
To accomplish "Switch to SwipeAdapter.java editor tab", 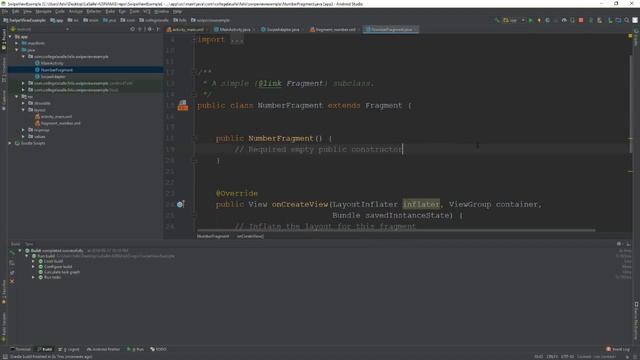I will pyautogui.click(x=282, y=29).
